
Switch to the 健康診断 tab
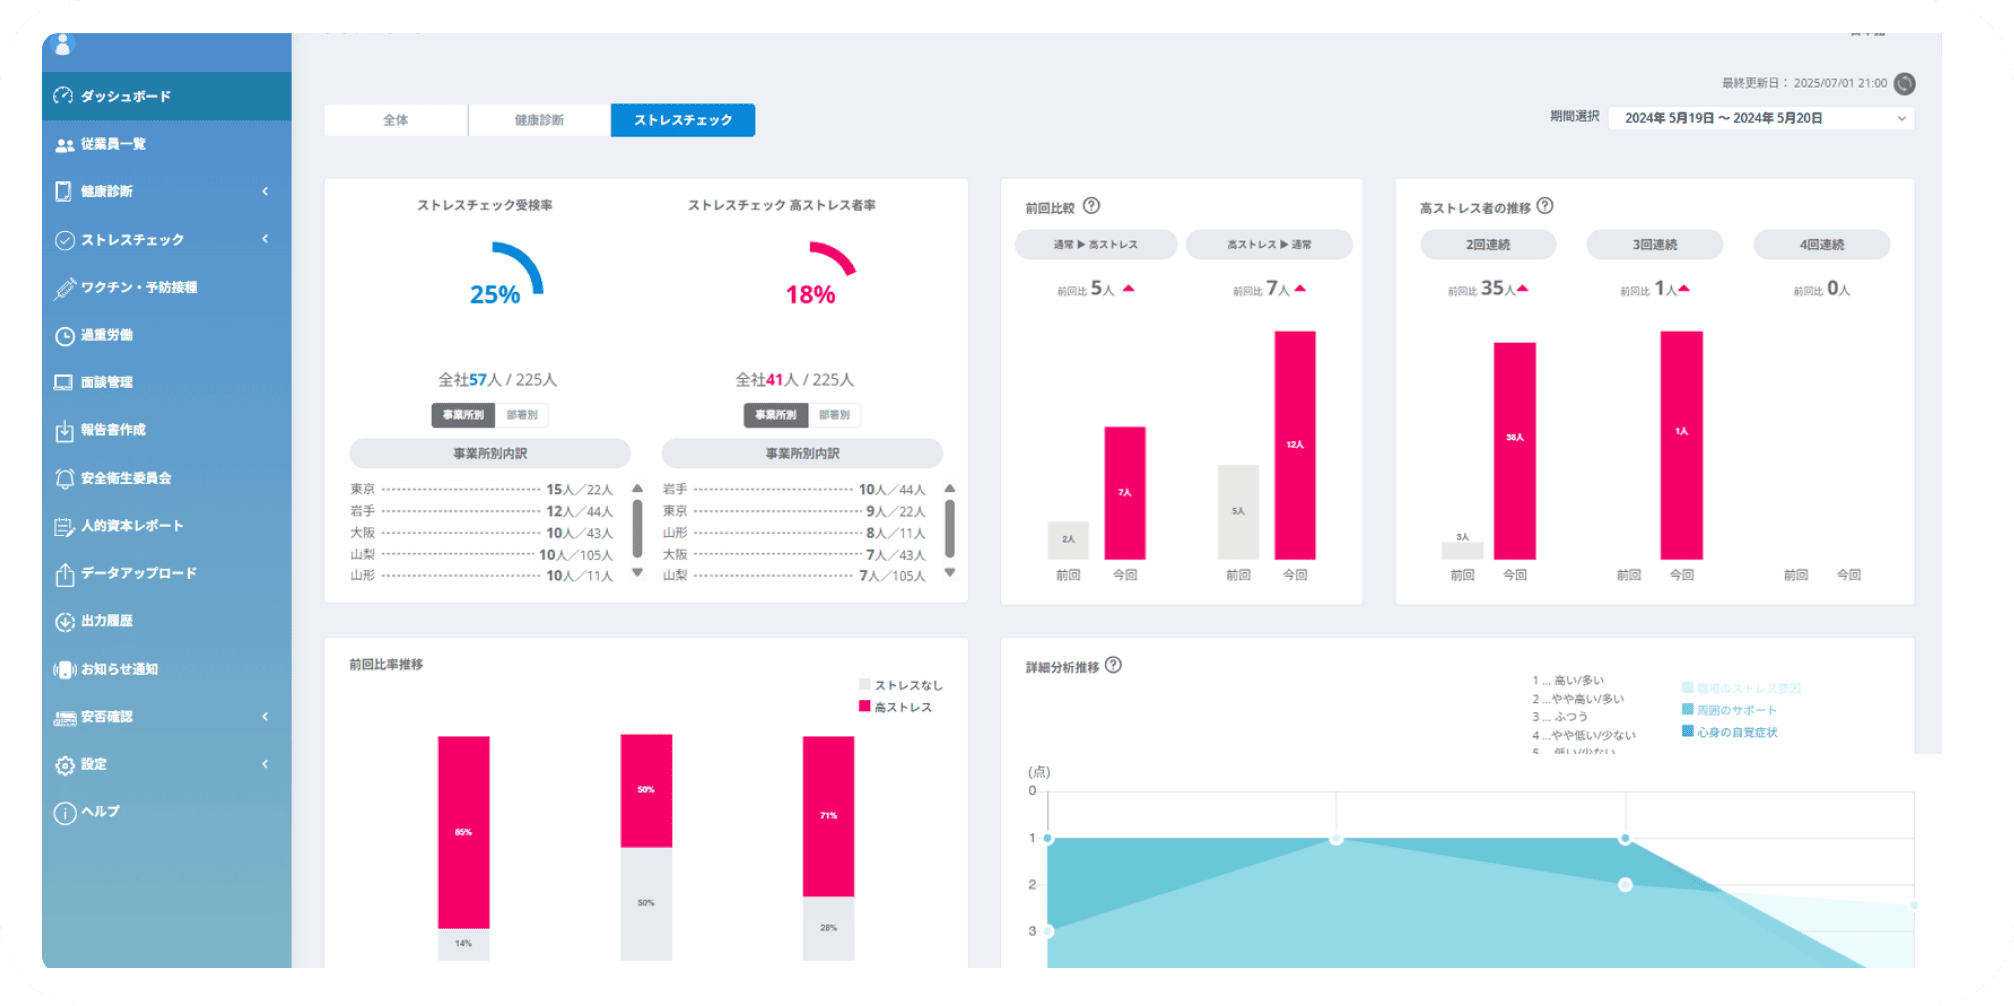[x=539, y=120]
